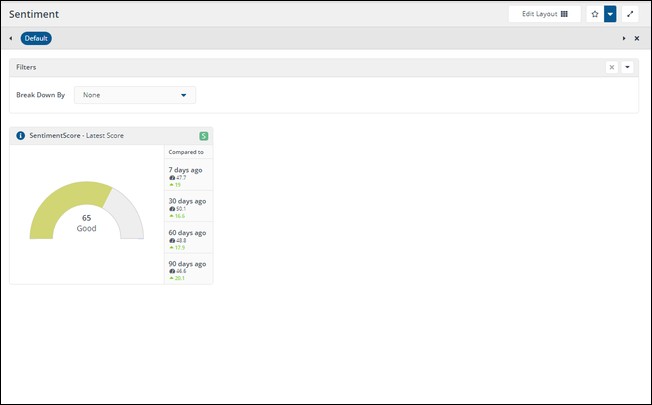Open the blue dropdown next to the star
The image size is (652, 405).
[x=610, y=15]
